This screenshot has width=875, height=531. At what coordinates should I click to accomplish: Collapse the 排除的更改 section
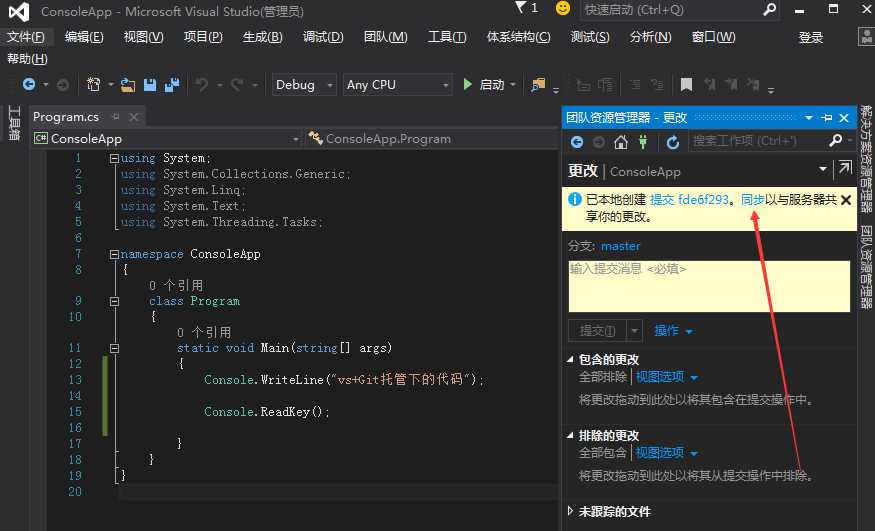tap(570, 435)
